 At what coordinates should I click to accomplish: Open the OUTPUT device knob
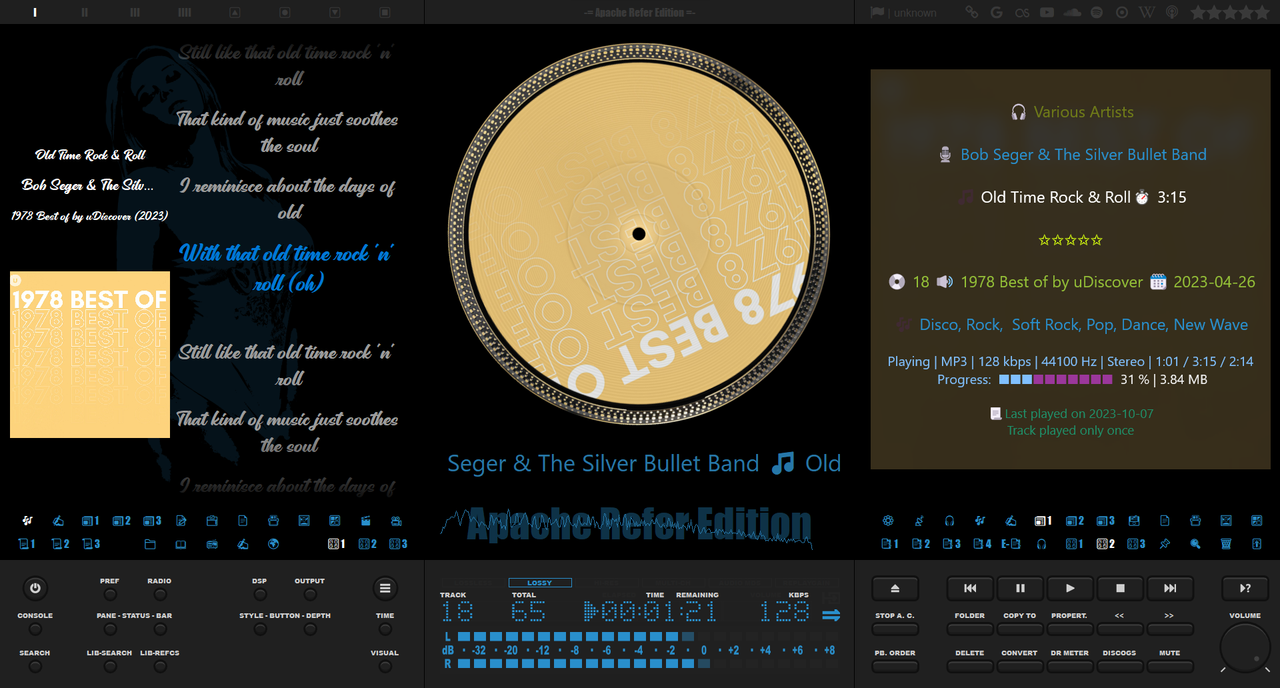310,594
